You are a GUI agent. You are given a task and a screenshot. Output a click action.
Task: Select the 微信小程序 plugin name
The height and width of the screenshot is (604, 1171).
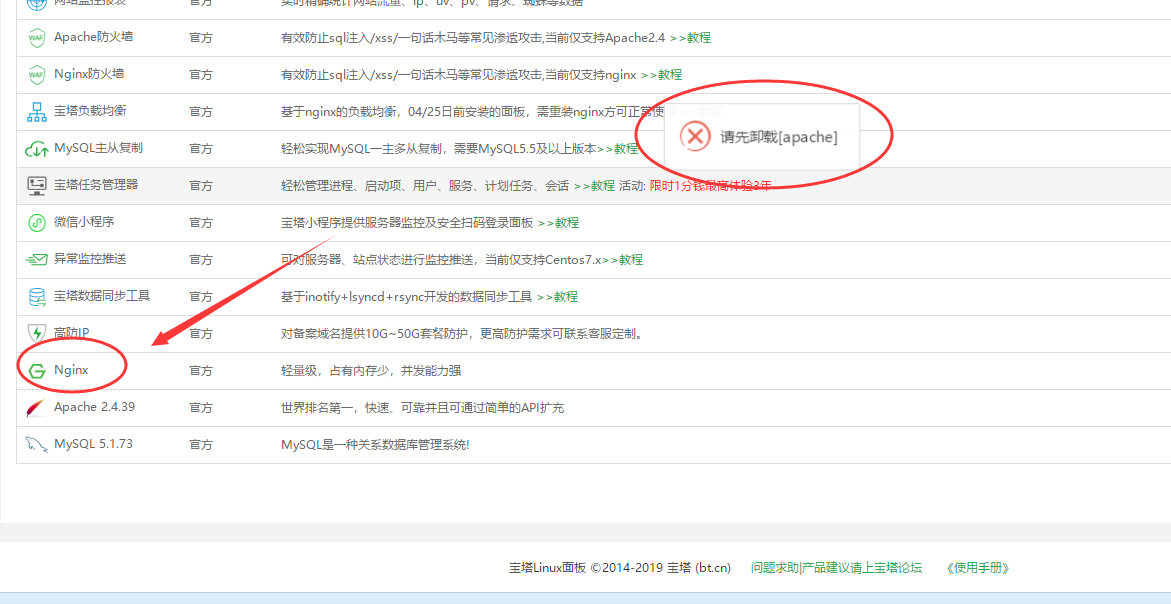(84, 222)
